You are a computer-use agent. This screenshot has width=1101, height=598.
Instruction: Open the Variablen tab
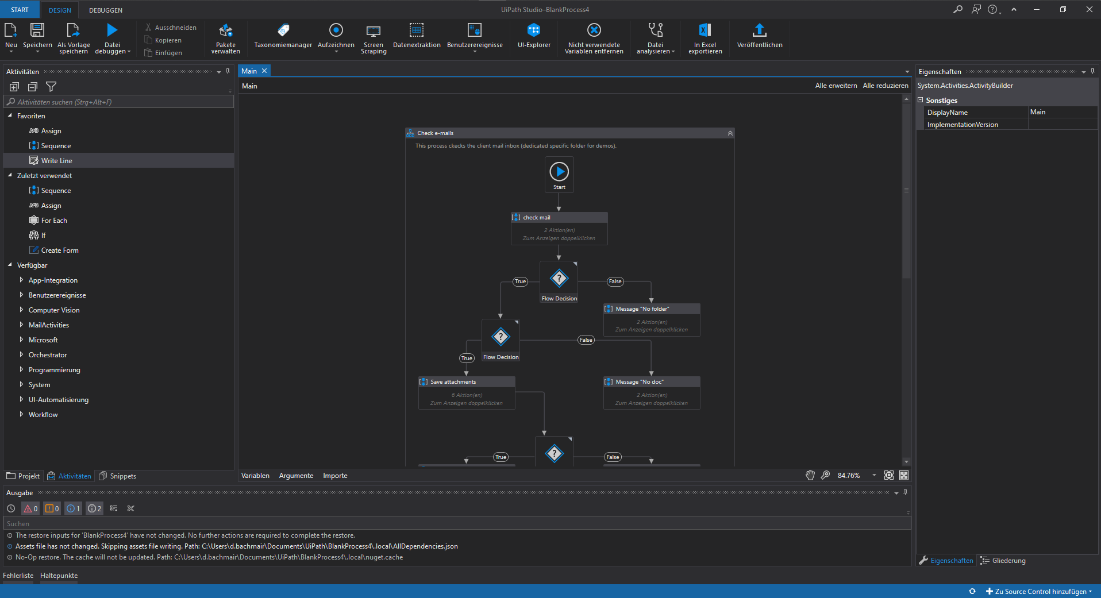[x=256, y=475]
